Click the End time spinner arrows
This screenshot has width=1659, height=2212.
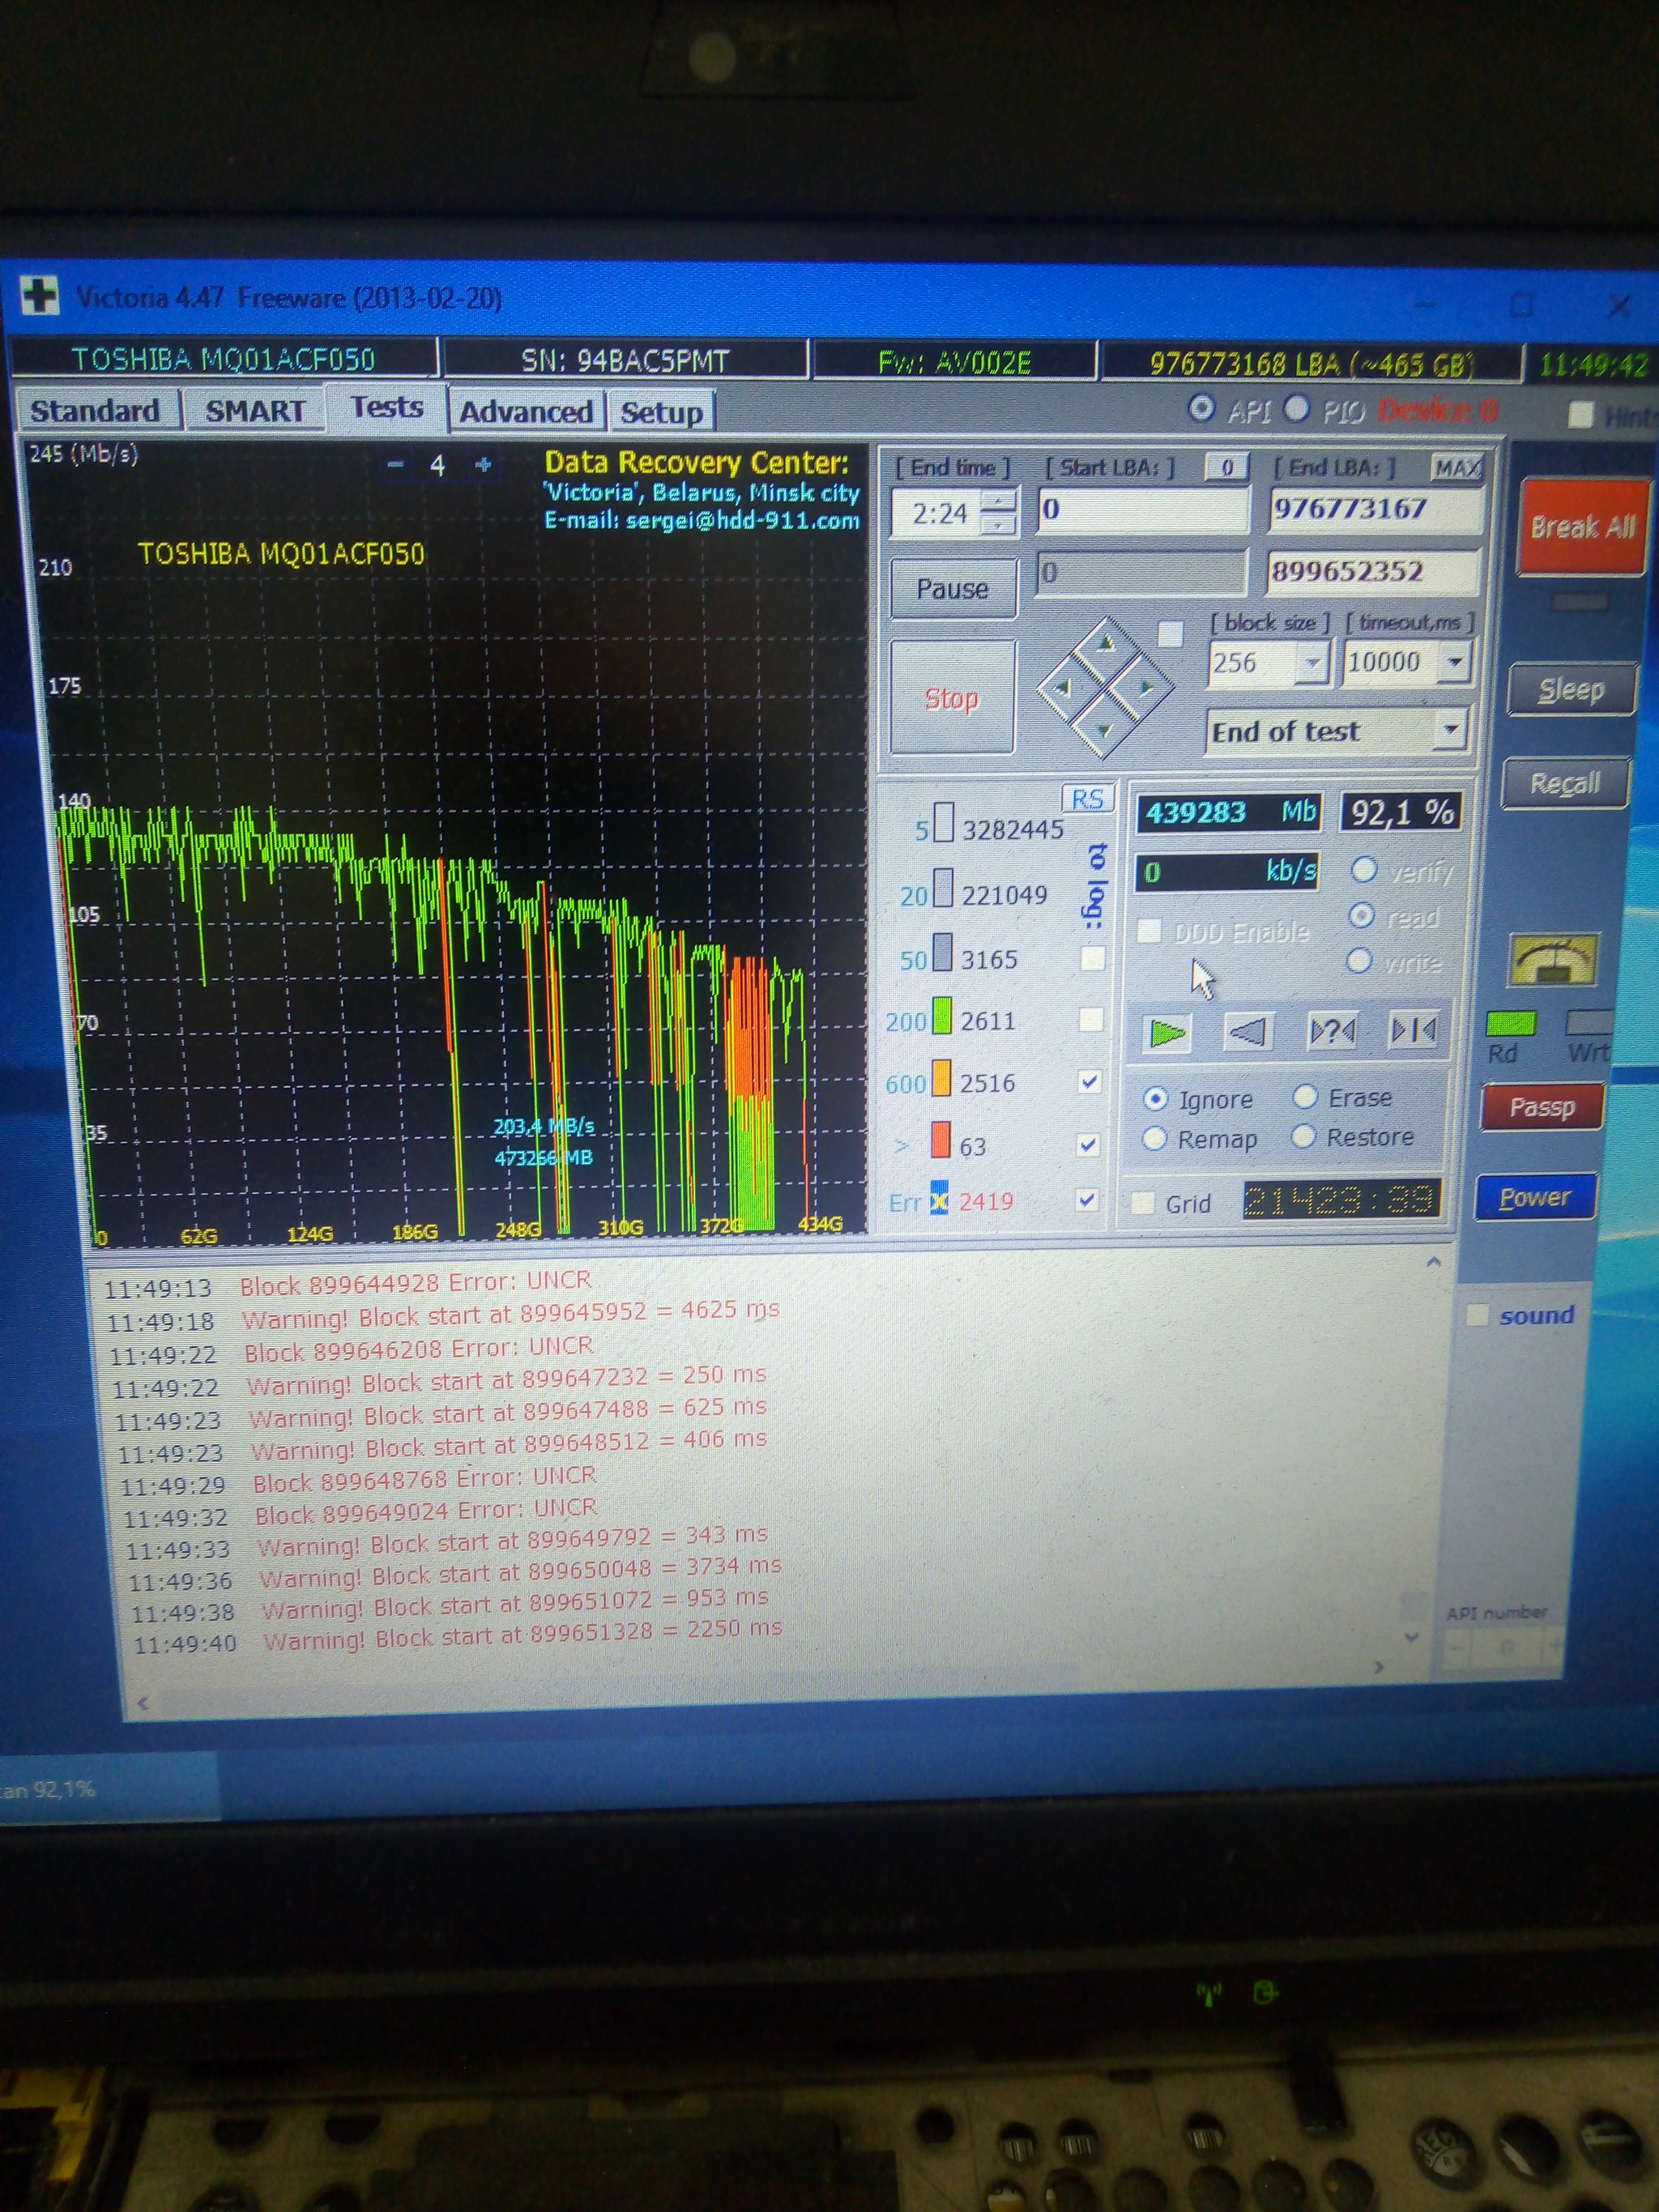[1000, 512]
